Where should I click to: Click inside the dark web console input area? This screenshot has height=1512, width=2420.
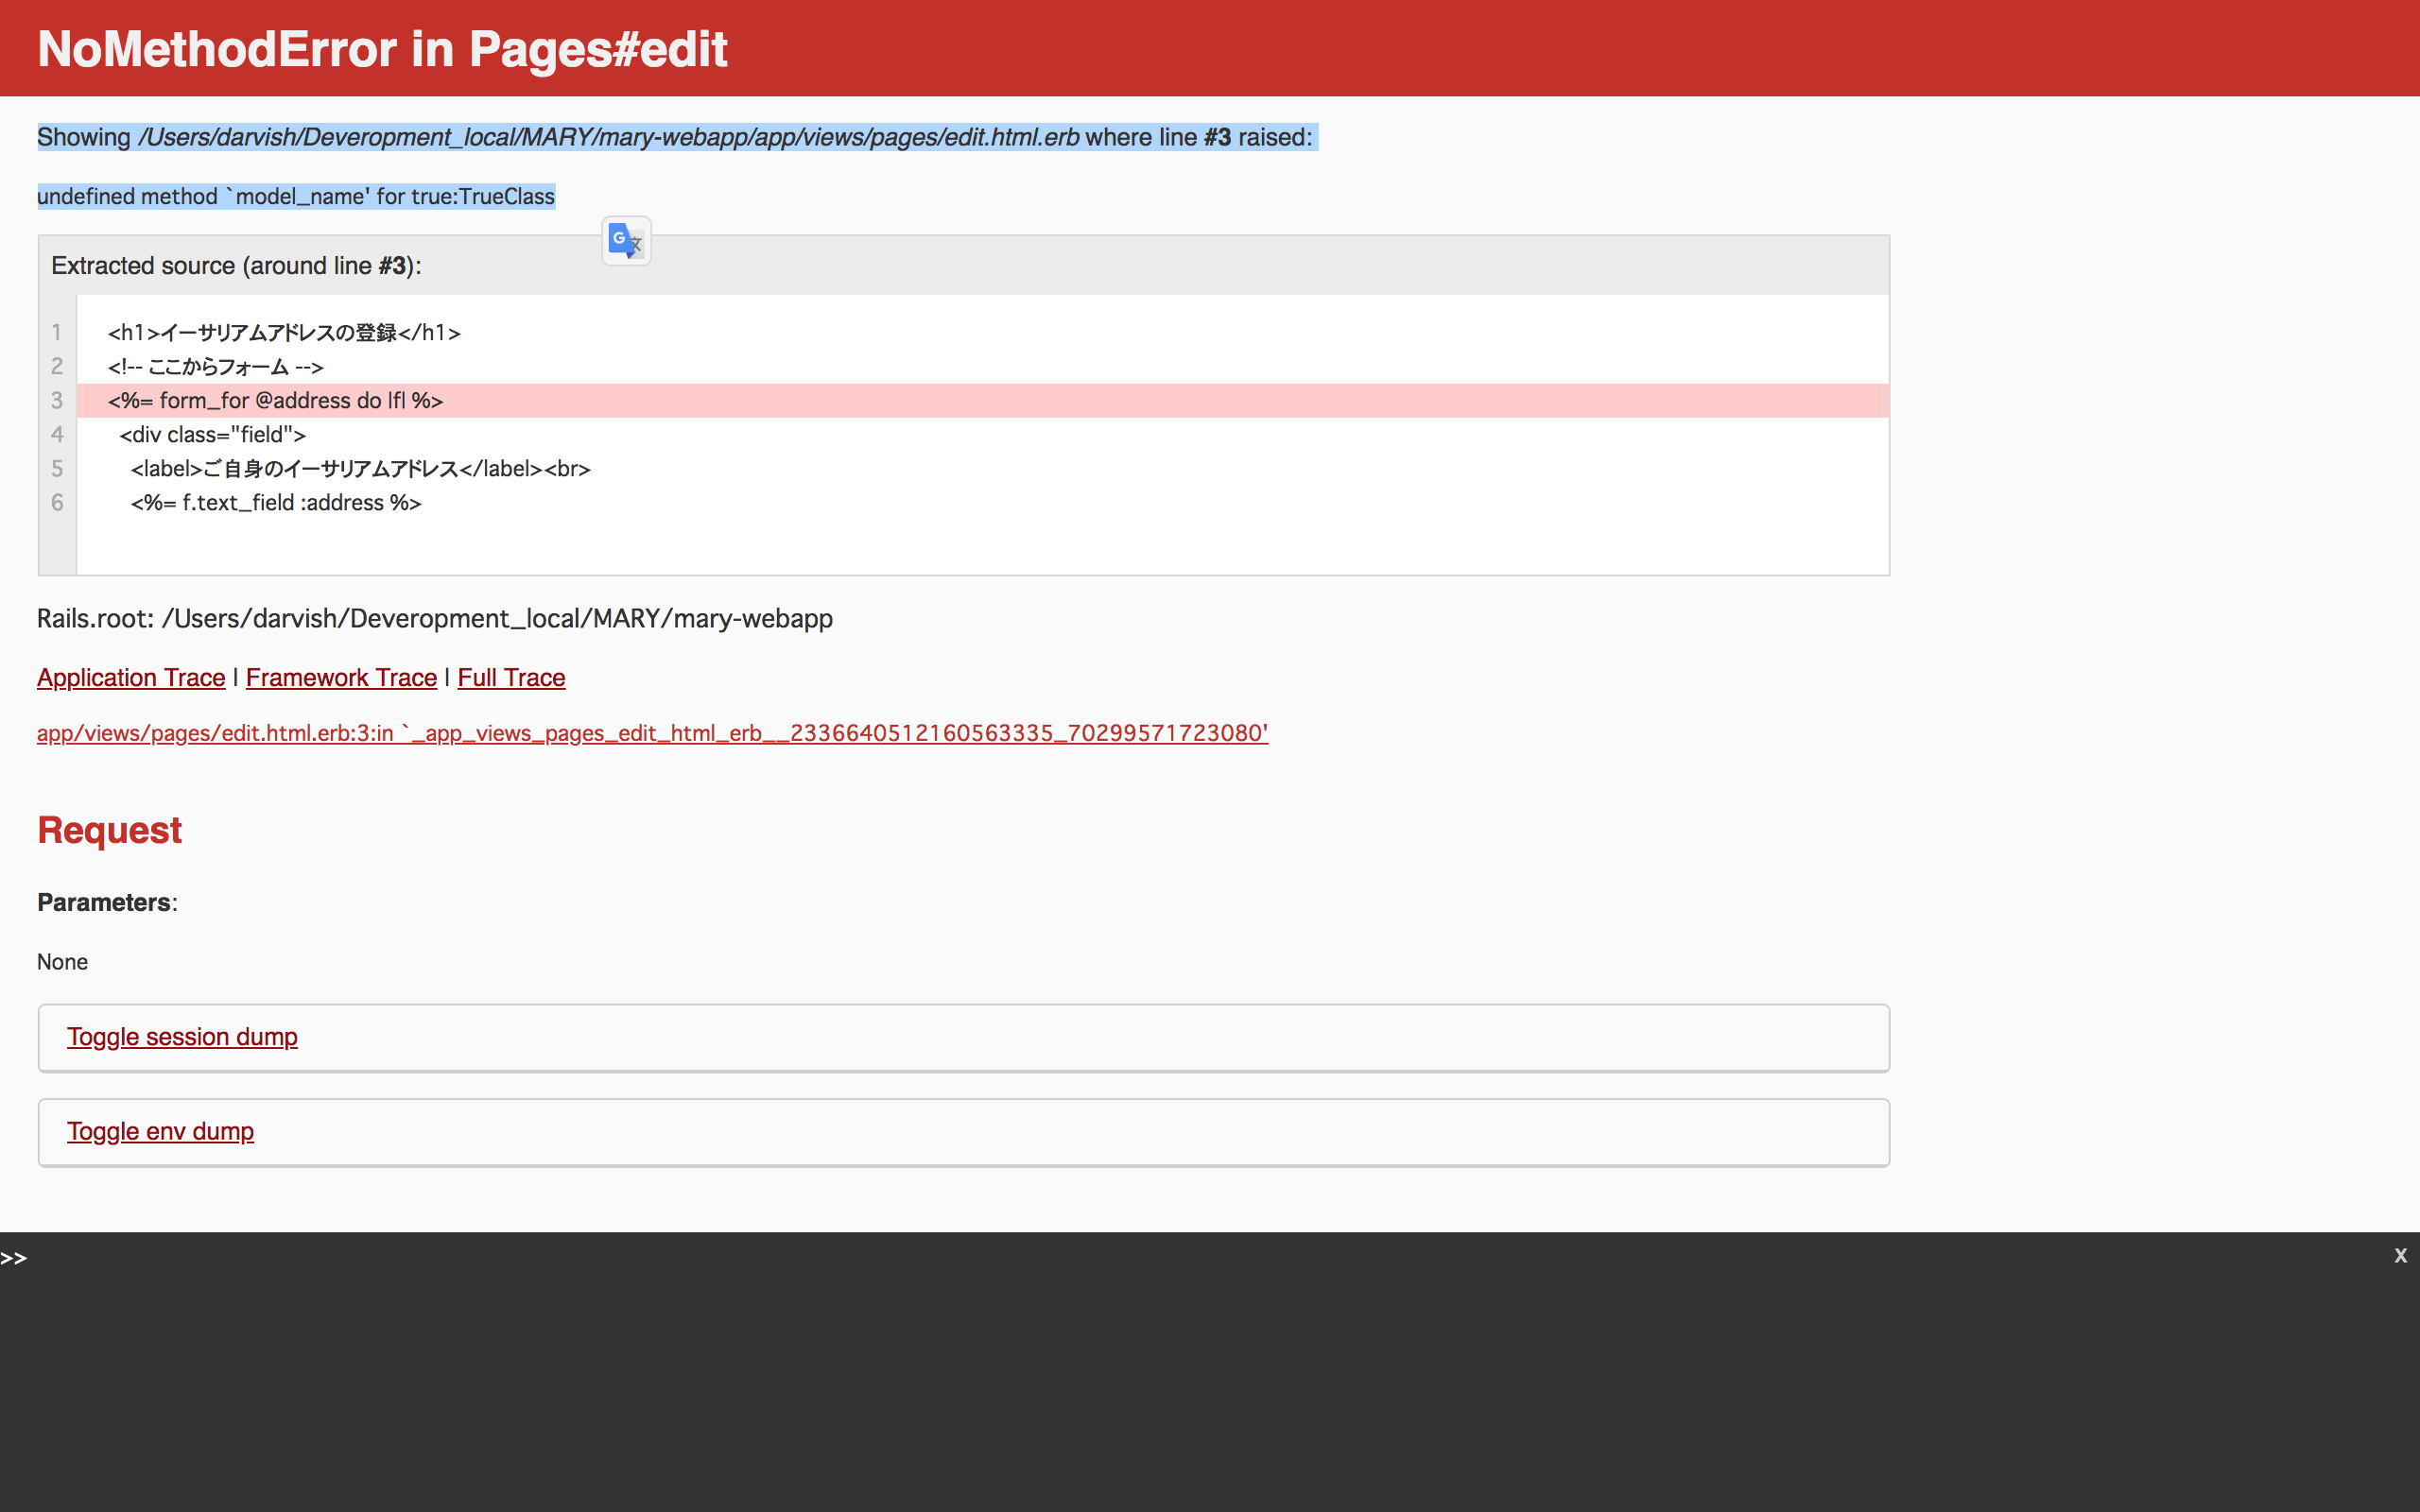pyautogui.click(x=1200, y=1380)
